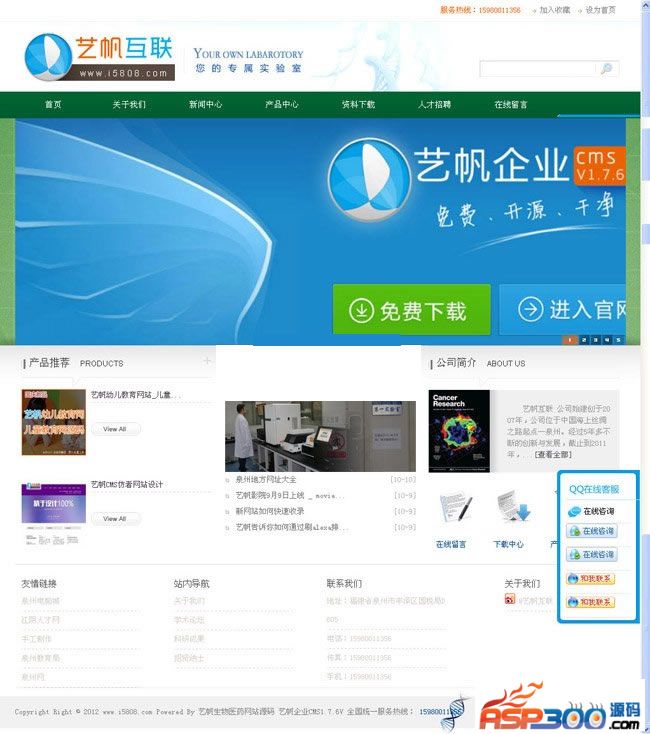
Task: Select banner slide indicator 5
Action: tap(619, 340)
